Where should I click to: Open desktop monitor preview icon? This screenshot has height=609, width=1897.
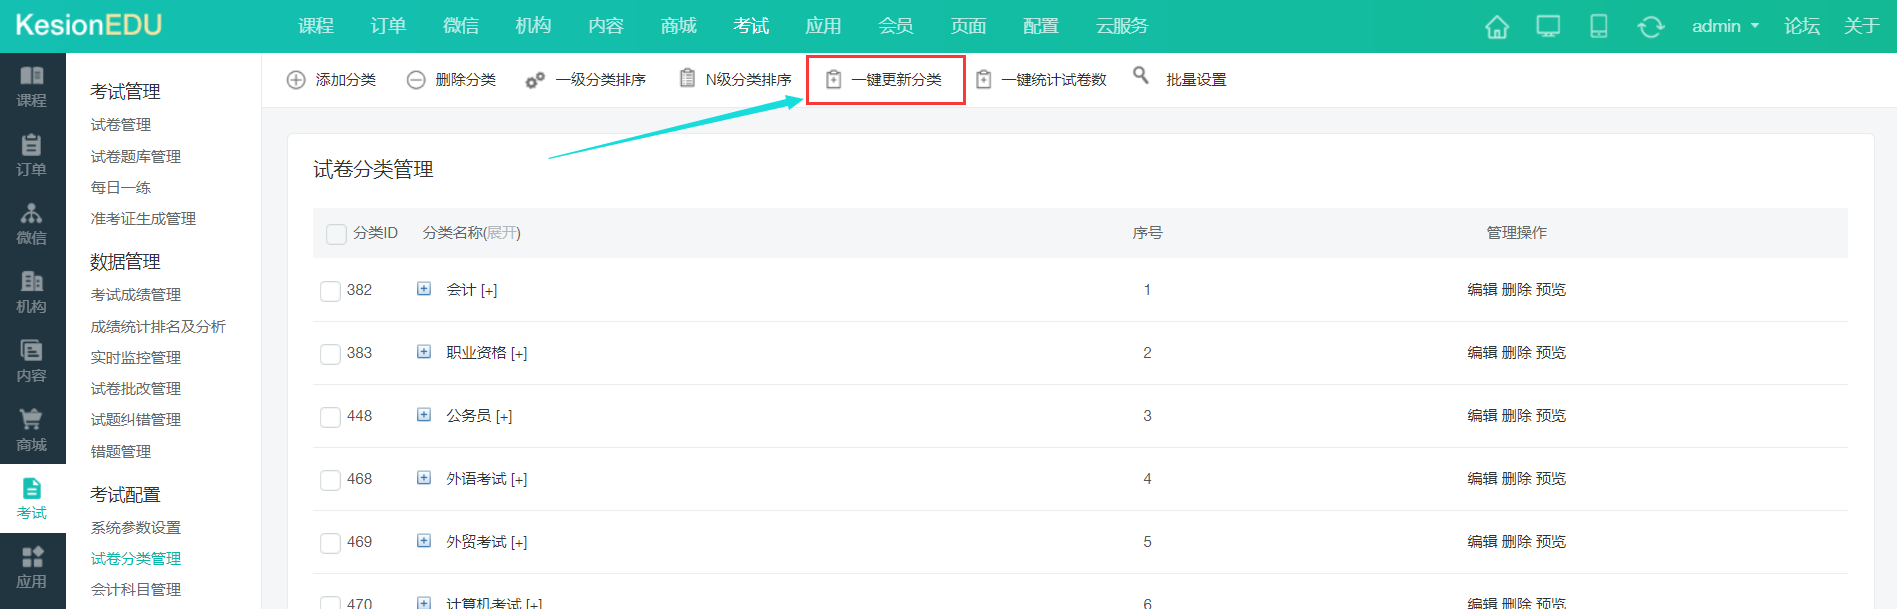[1548, 27]
